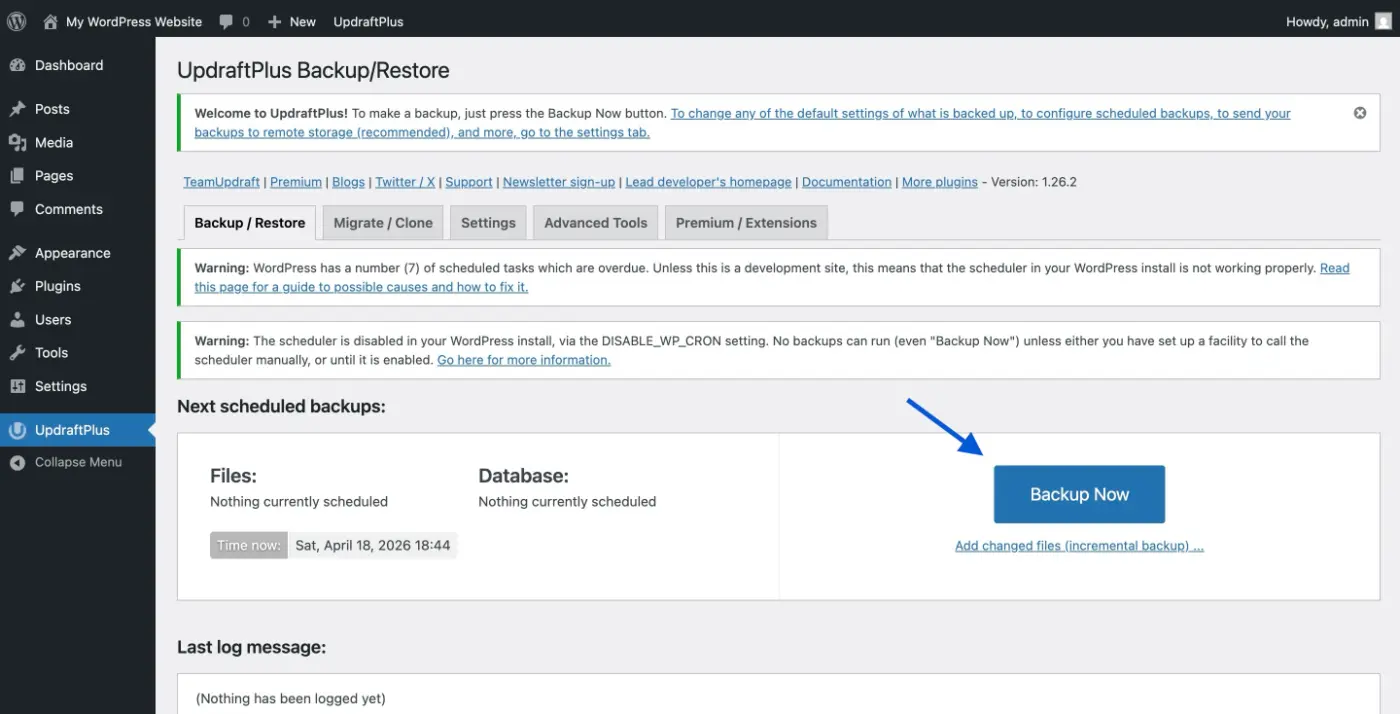Click the plus icon next to New
Viewport: 1400px width, 714px height.
click(275, 21)
